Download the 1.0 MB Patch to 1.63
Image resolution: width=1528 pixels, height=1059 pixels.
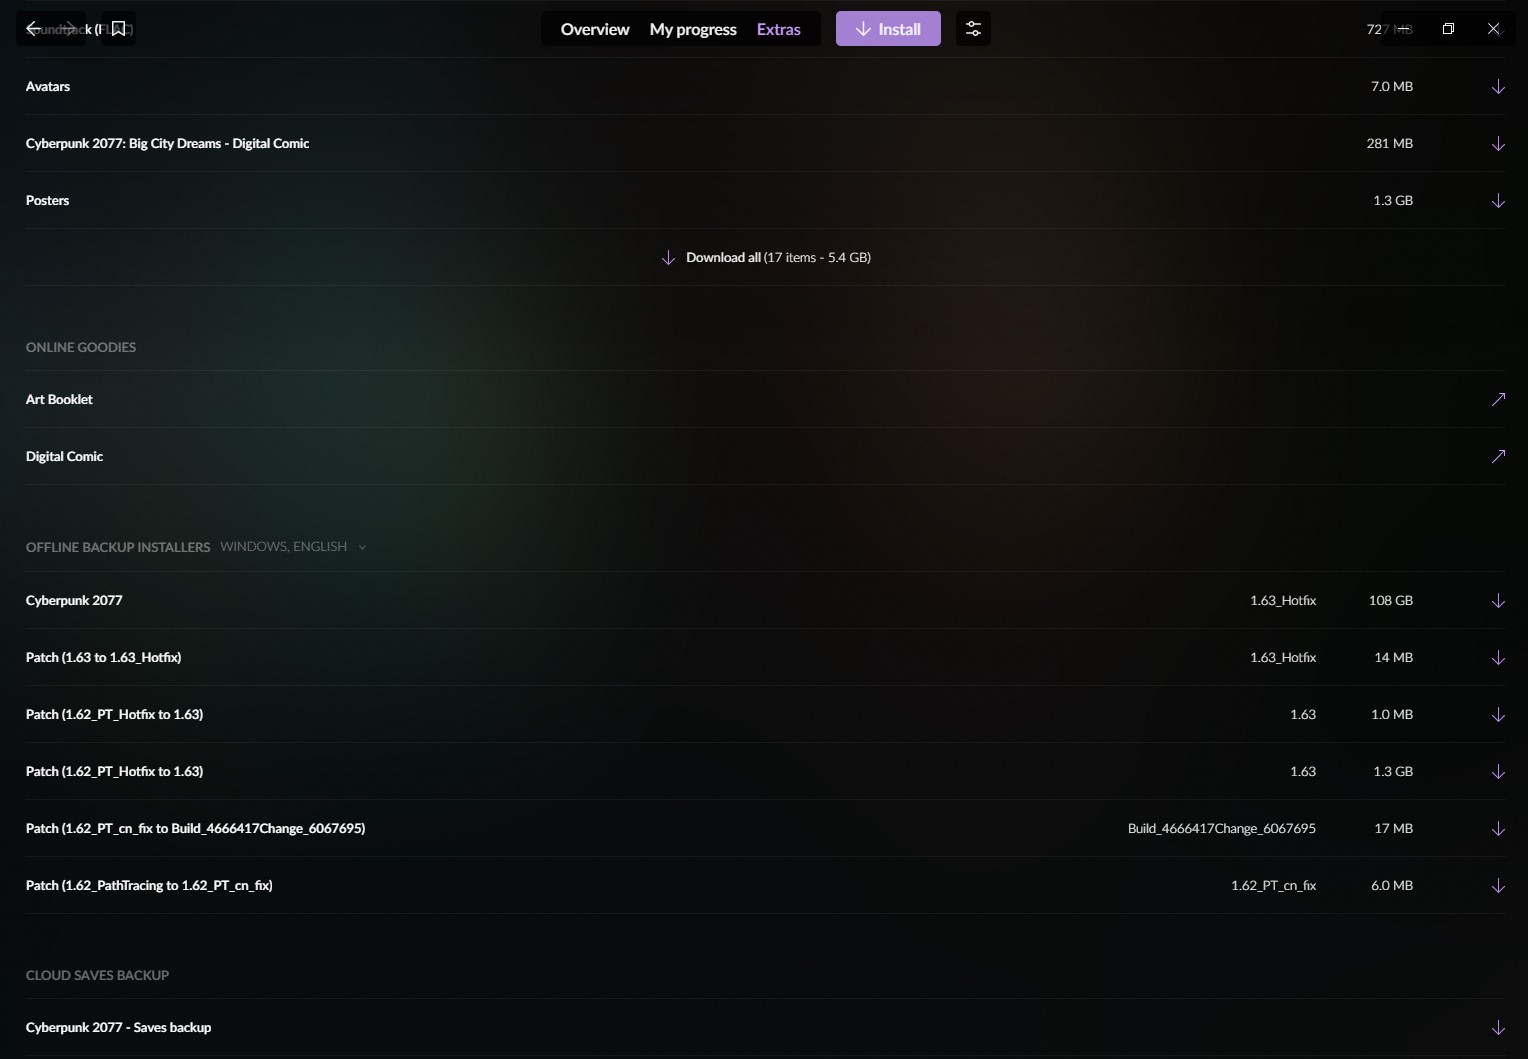(1498, 715)
